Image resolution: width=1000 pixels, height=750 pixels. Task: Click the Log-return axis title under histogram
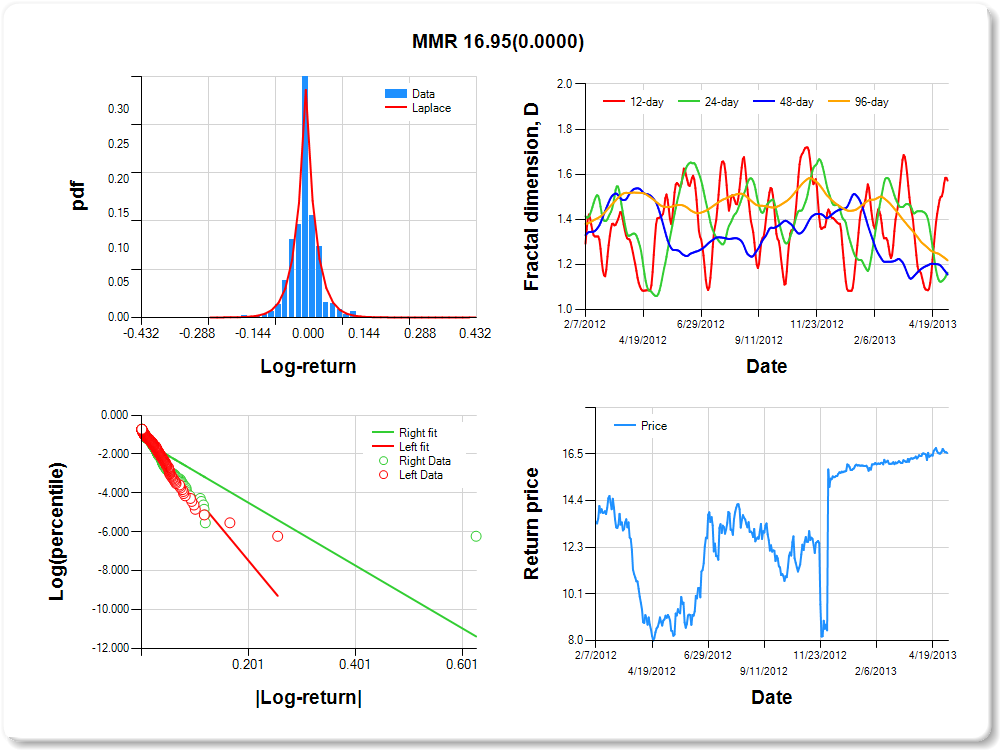pos(308,367)
